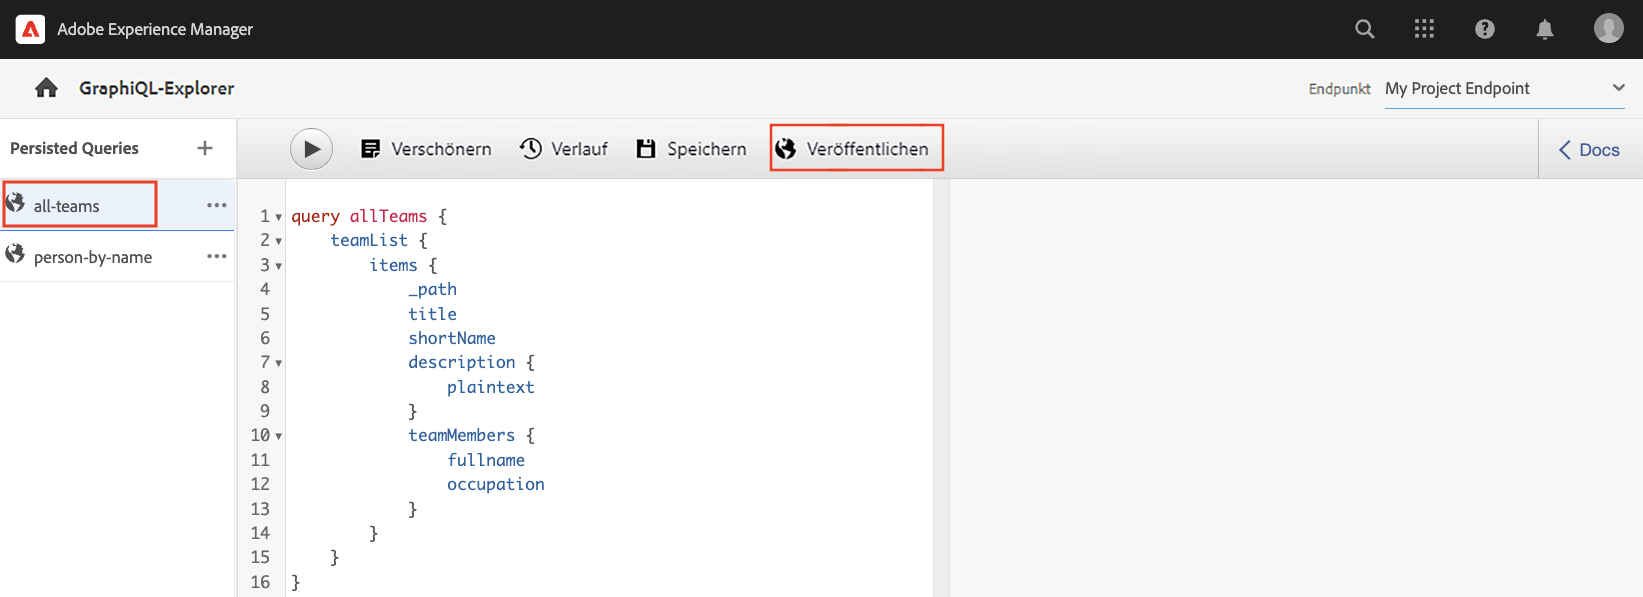Click globe icon beside person-by-name

[15, 254]
